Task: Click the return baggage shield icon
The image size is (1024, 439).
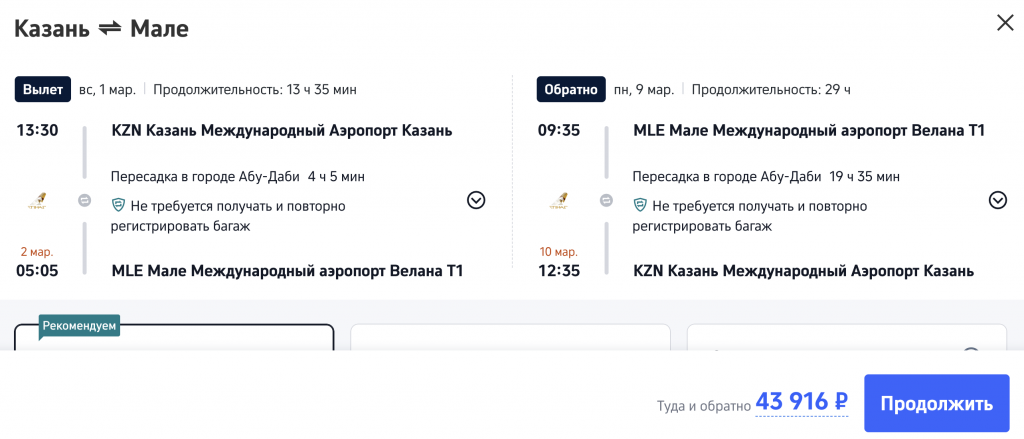Action: 640,206
